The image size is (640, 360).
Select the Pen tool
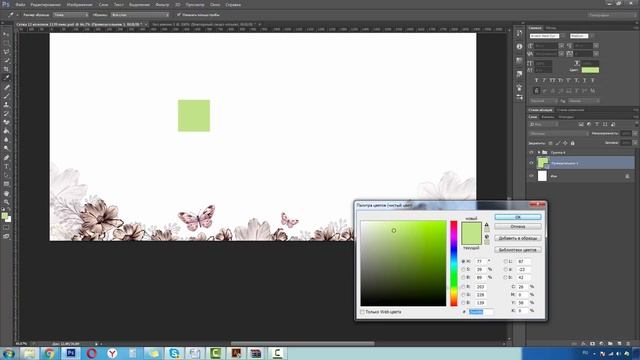point(6,158)
